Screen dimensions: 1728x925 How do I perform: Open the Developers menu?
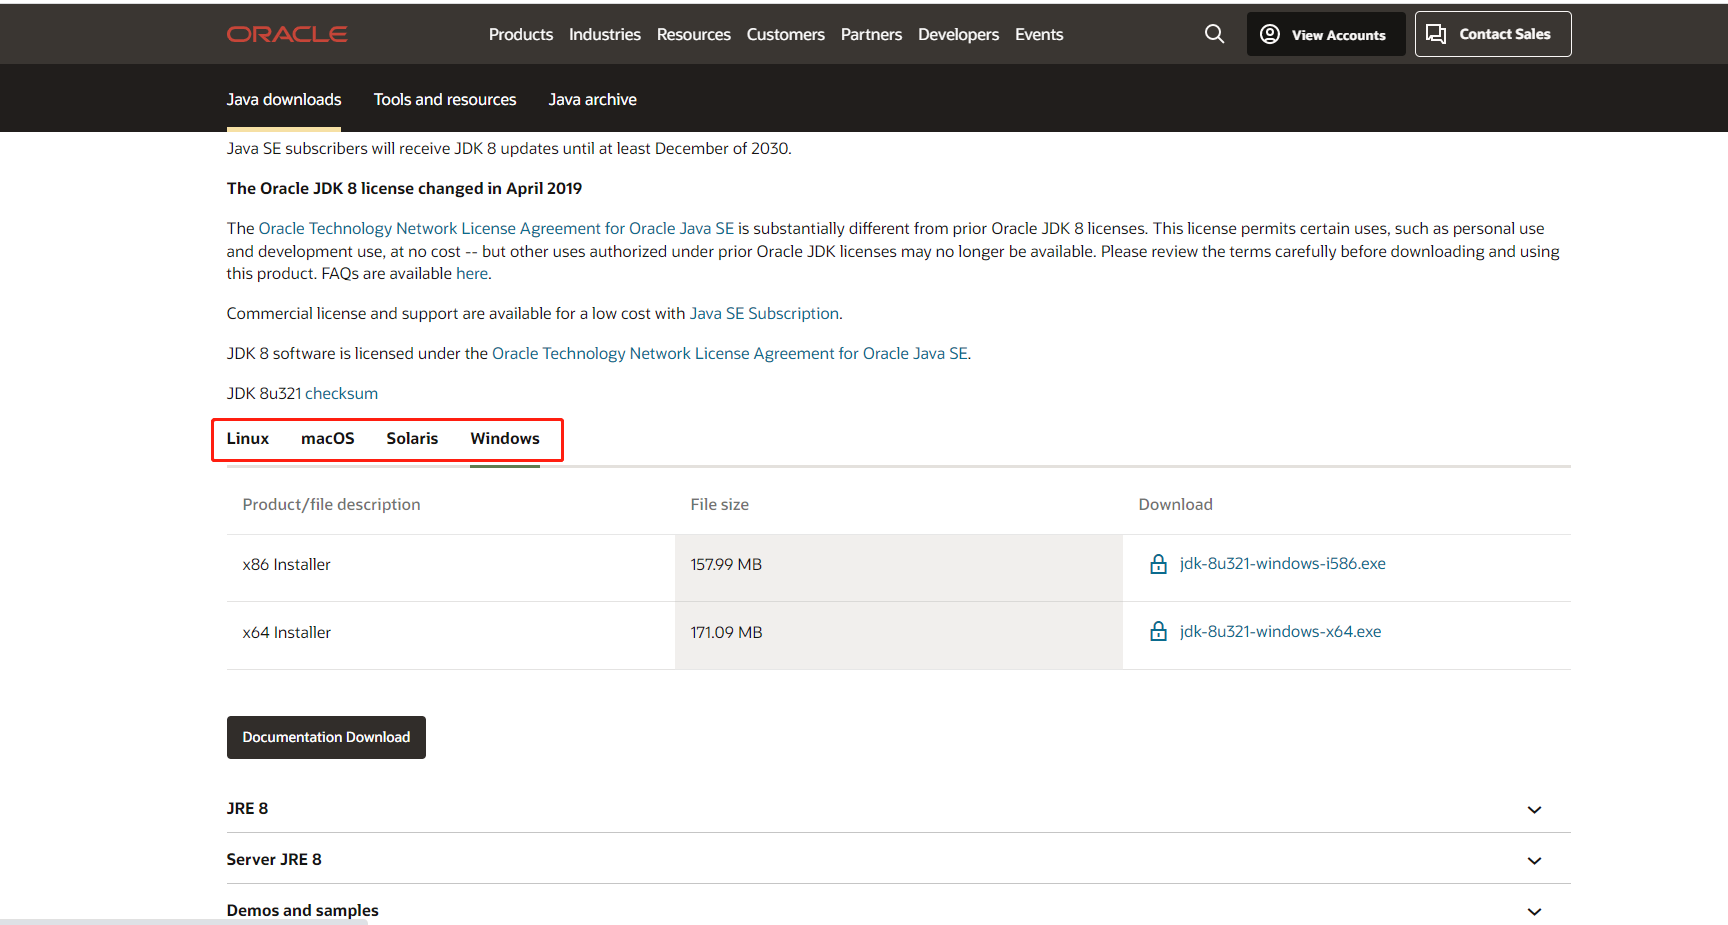click(x=957, y=33)
